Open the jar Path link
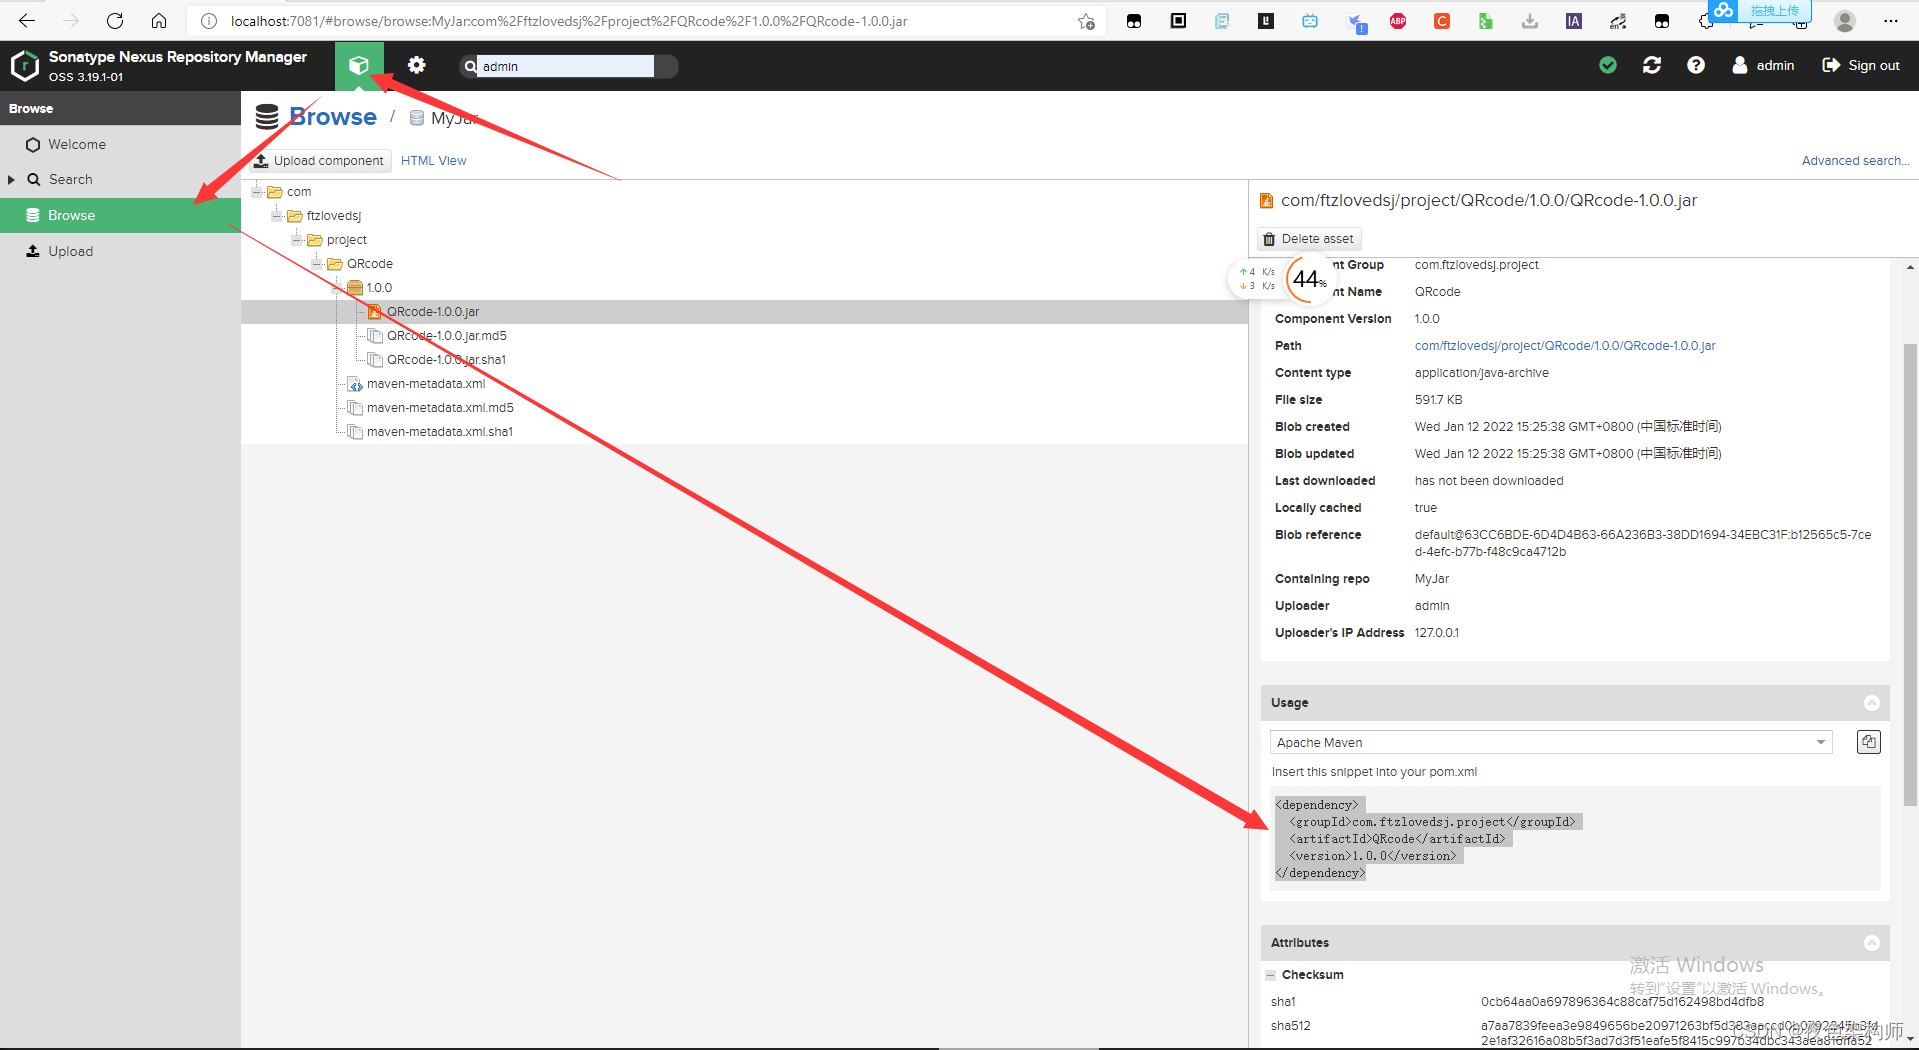Screen dimensions: 1919x1050 point(1565,346)
